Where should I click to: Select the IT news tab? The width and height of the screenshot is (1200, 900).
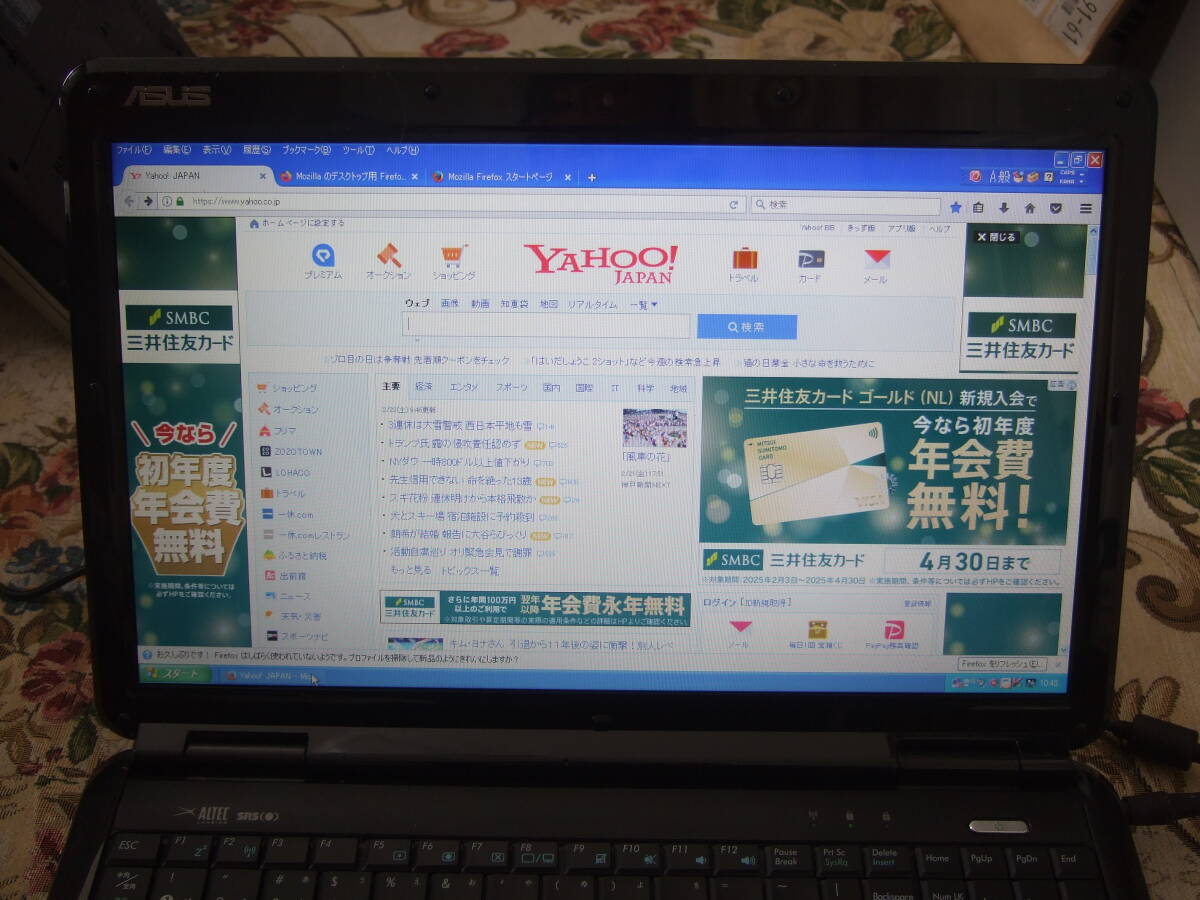tap(616, 387)
